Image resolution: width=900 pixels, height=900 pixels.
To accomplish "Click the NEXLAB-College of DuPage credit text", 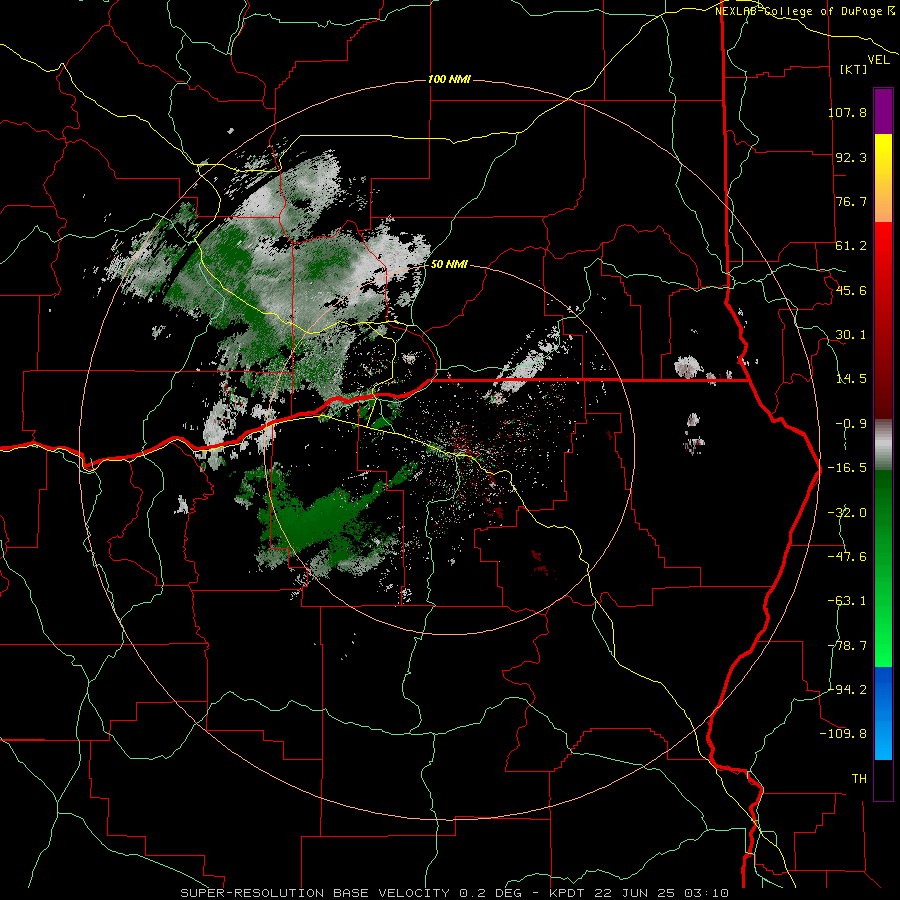I will pos(805,11).
